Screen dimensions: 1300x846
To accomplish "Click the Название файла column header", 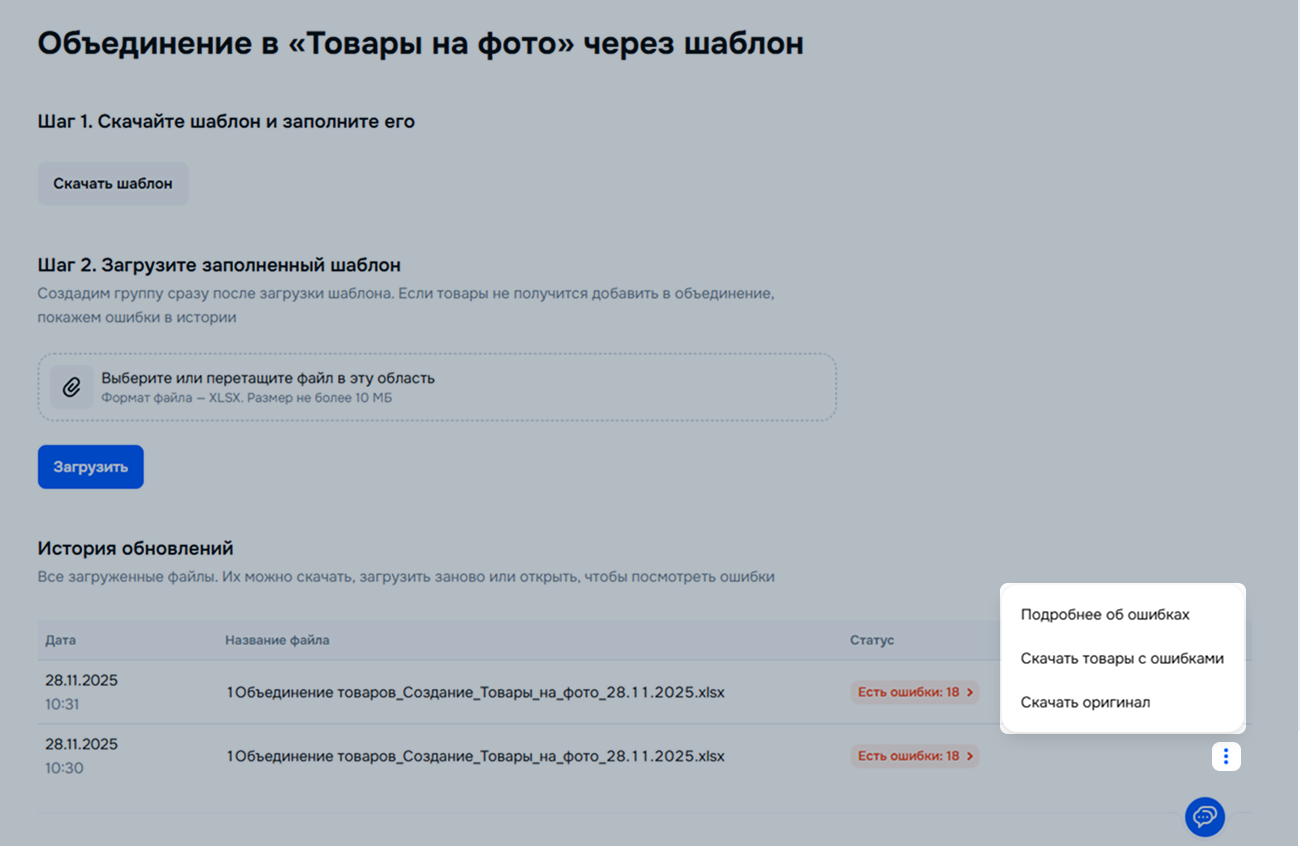I will point(277,640).
